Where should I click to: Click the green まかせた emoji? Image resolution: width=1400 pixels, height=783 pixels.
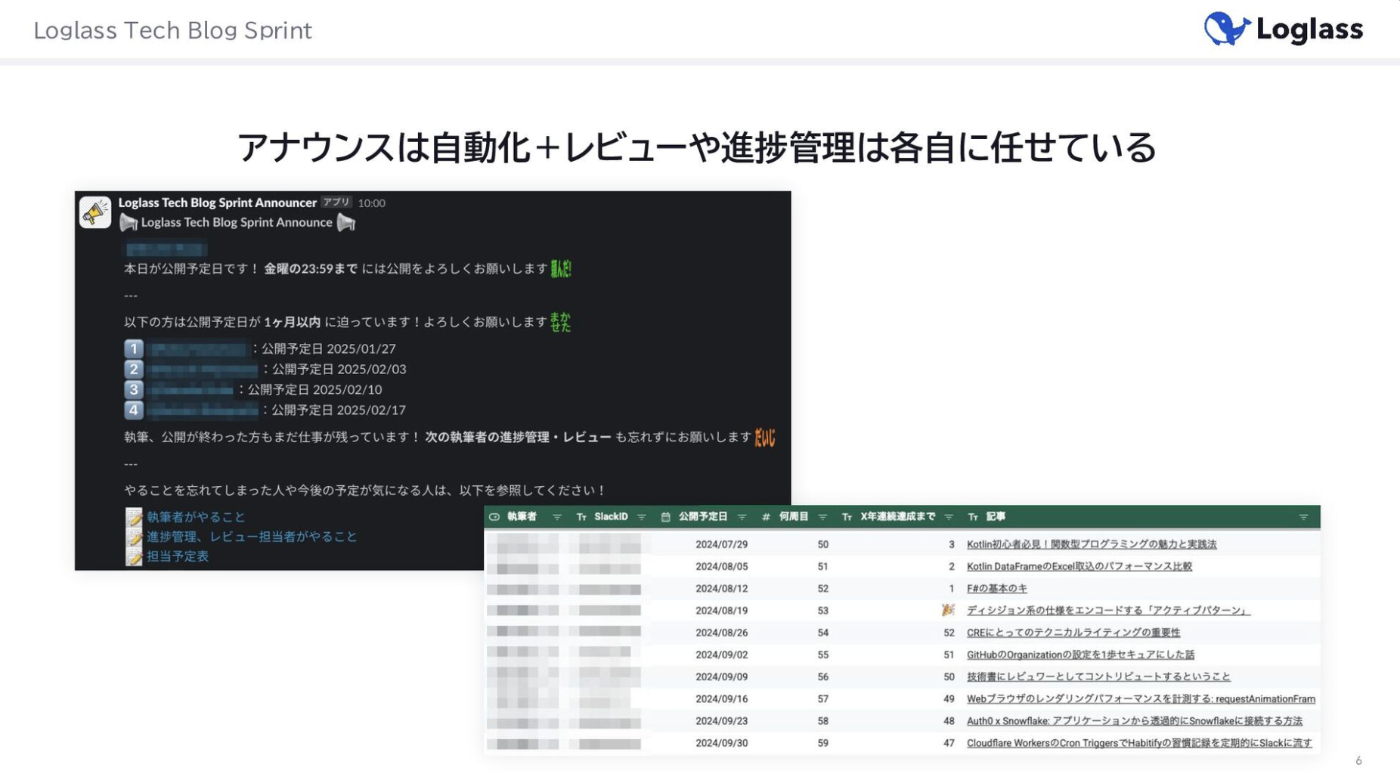point(560,322)
